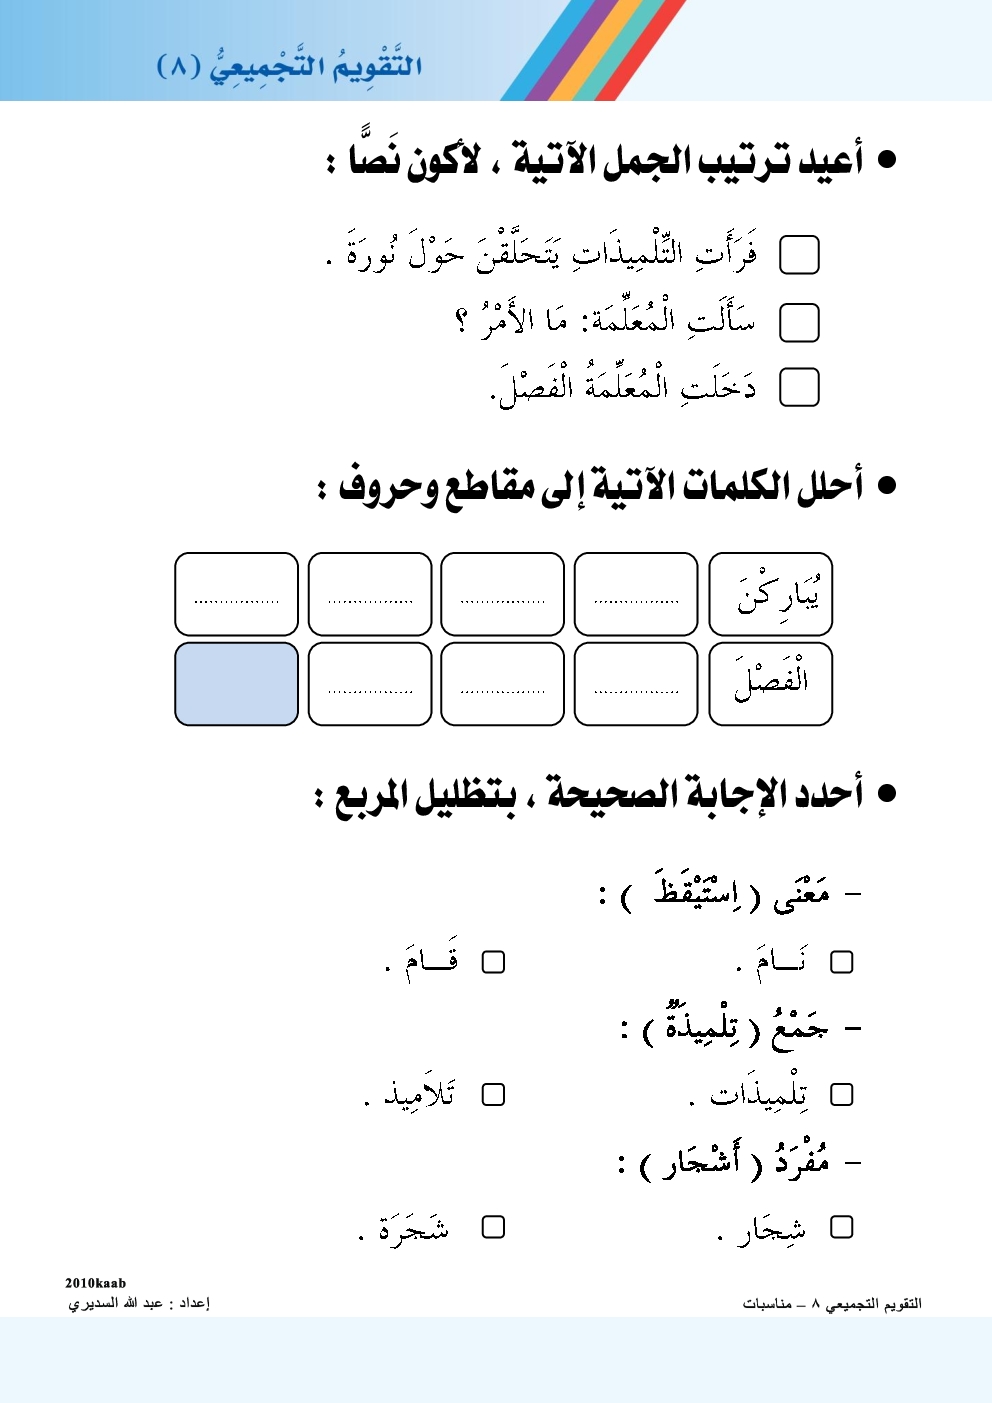Click the header title التقويم التجميعي (٨)
This screenshot has height=1403, width=992.
pos(290,66)
